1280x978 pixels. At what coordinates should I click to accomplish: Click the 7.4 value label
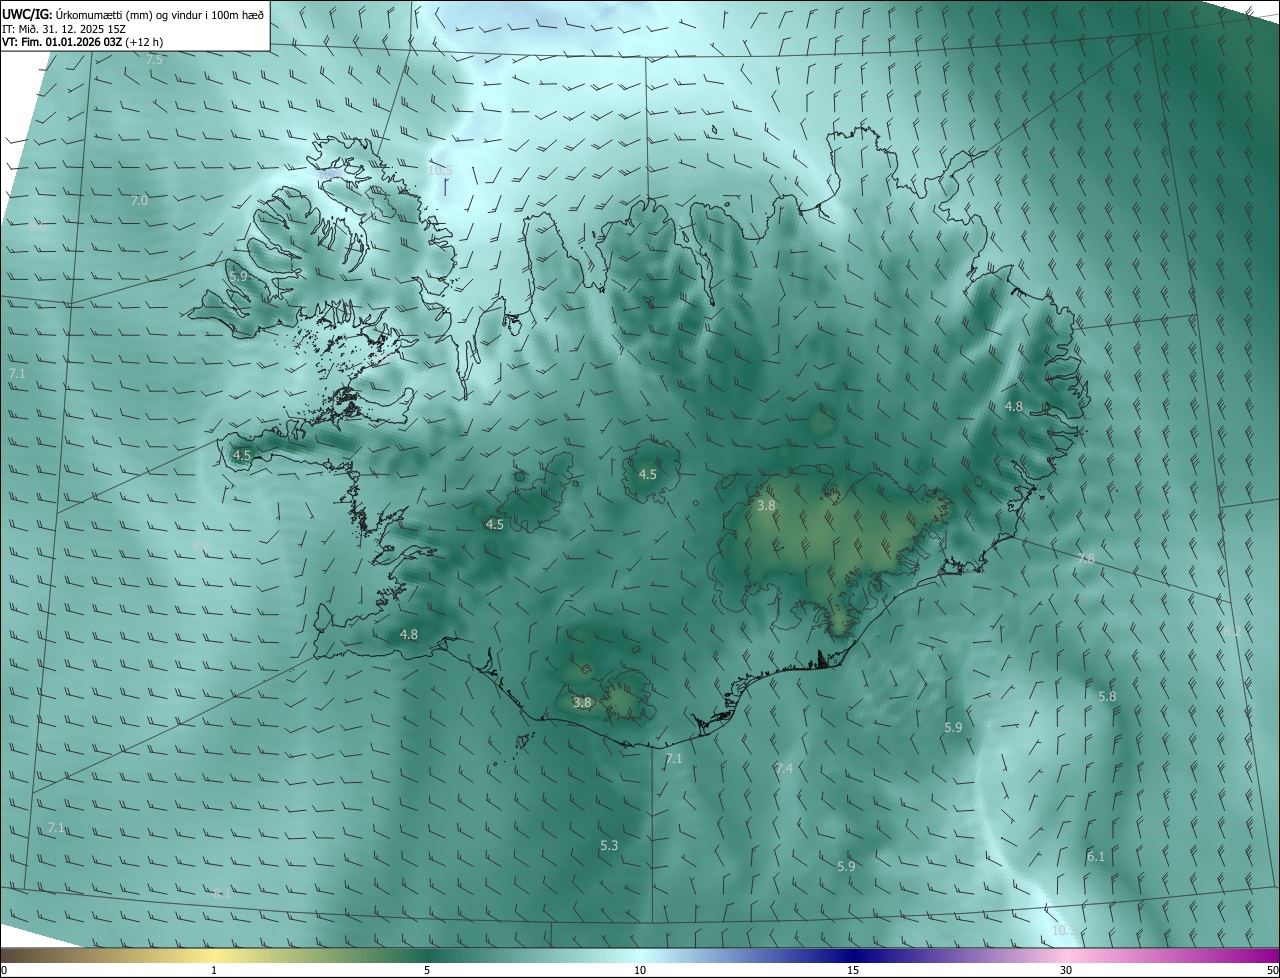coord(784,768)
